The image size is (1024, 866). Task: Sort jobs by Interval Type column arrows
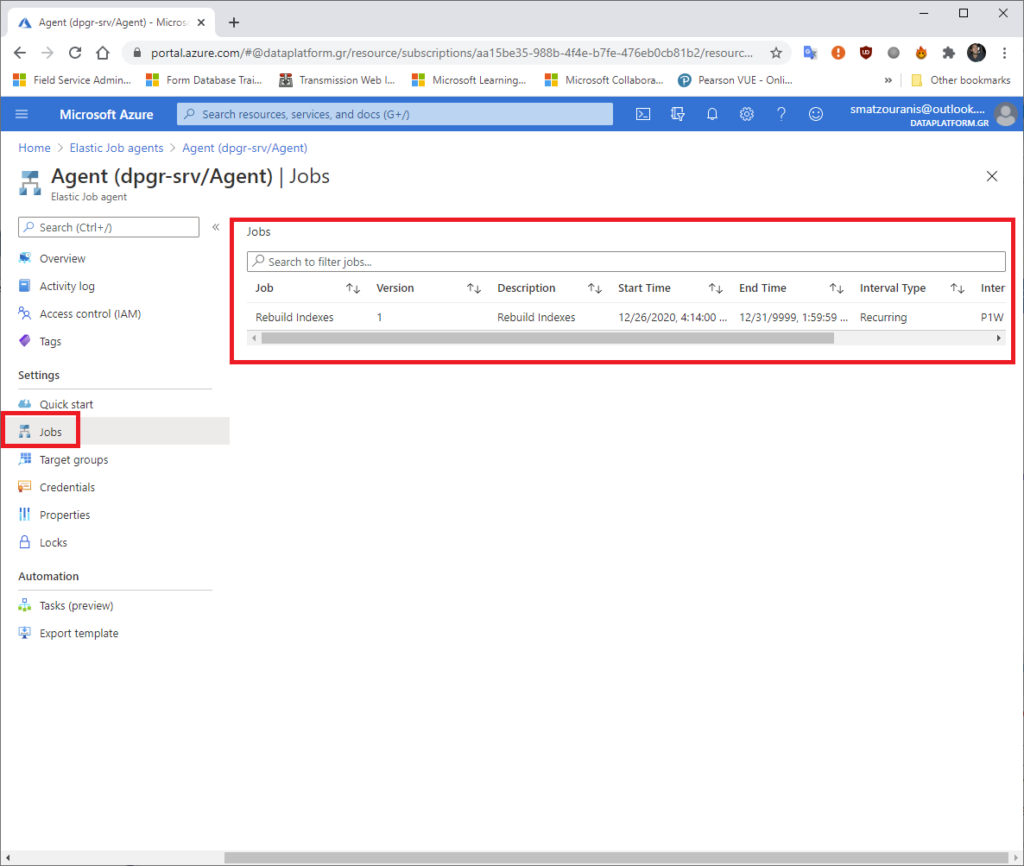(x=957, y=288)
